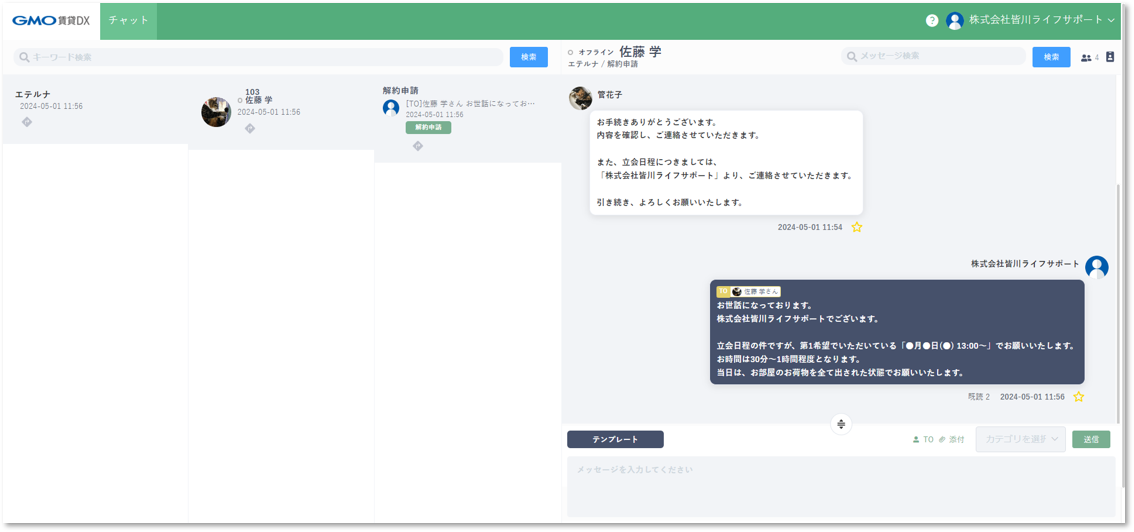This screenshot has height=532, width=1134.
Task: Click 添付 to attach a file
Action: (952, 439)
